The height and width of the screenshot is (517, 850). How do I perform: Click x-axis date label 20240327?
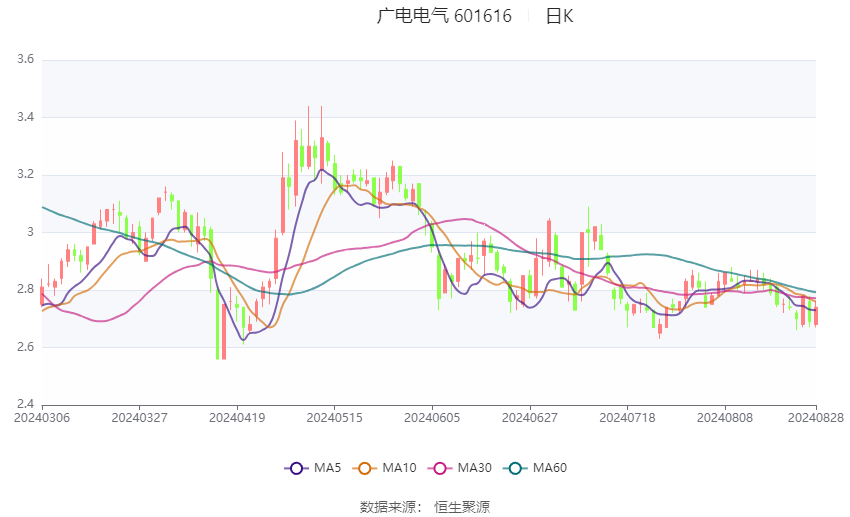click(139, 418)
